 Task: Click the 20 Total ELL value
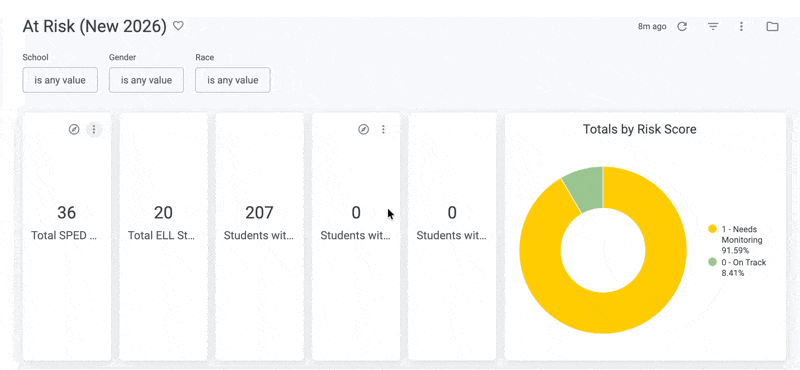click(163, 213)
